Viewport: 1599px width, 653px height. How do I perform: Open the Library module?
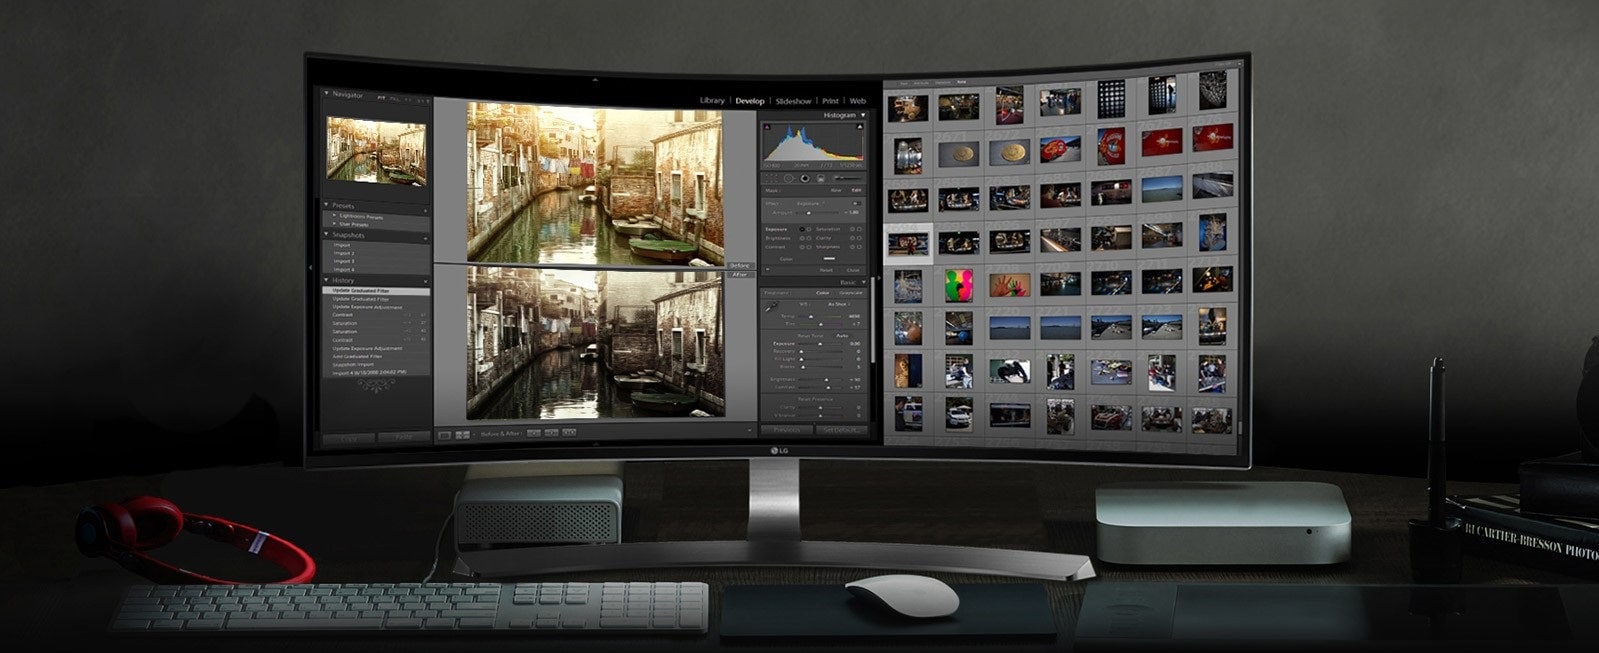[712, 101]
